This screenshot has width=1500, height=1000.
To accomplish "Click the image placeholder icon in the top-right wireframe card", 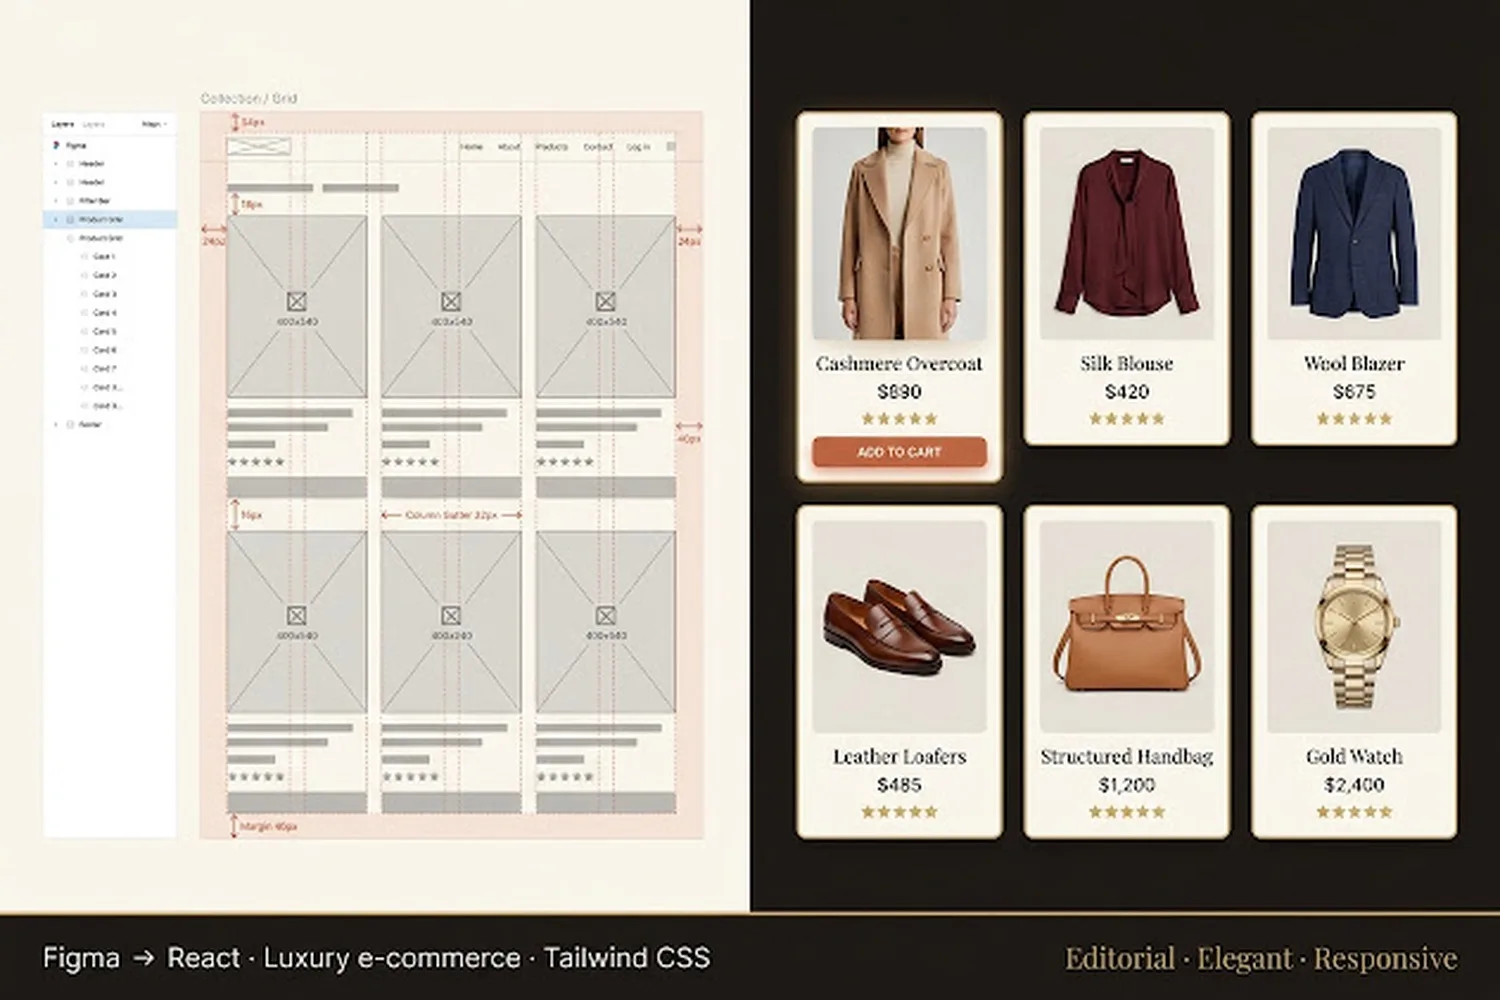I will (x=605, y=301).
